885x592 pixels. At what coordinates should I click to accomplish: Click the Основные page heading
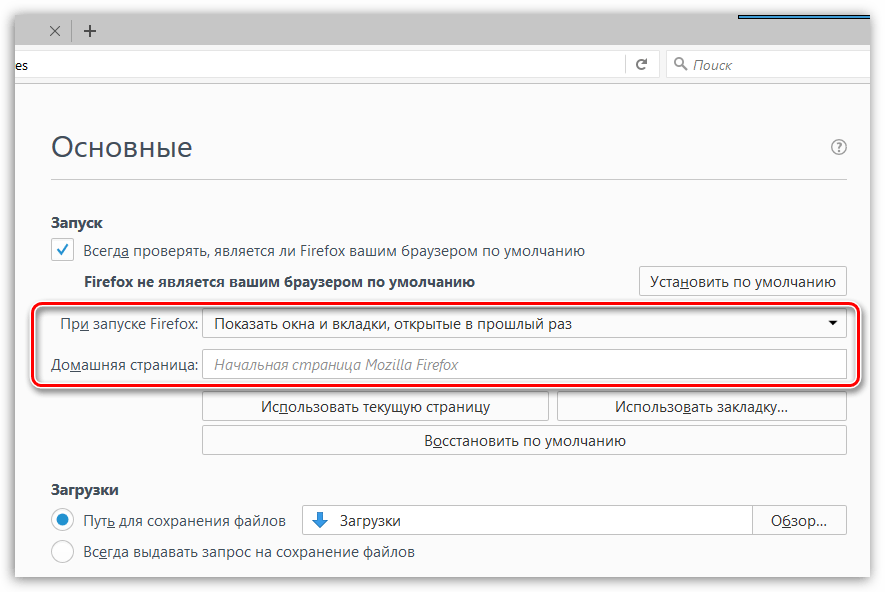121,148
